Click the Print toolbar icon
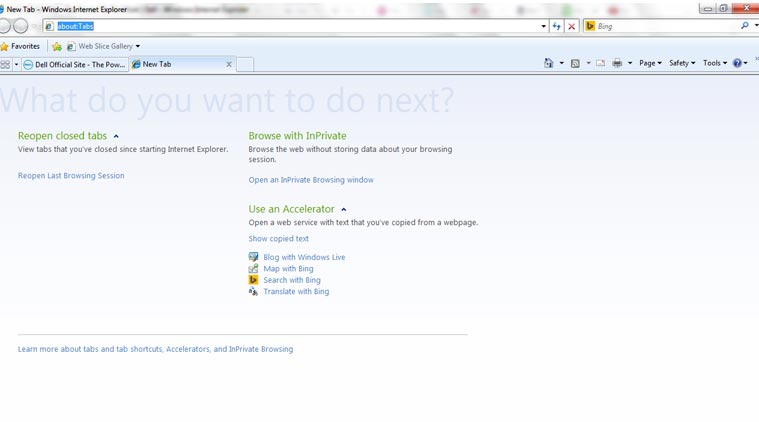The height and width of the screenshot is (422, 759). pyautogui.click(x=617, y=63)
